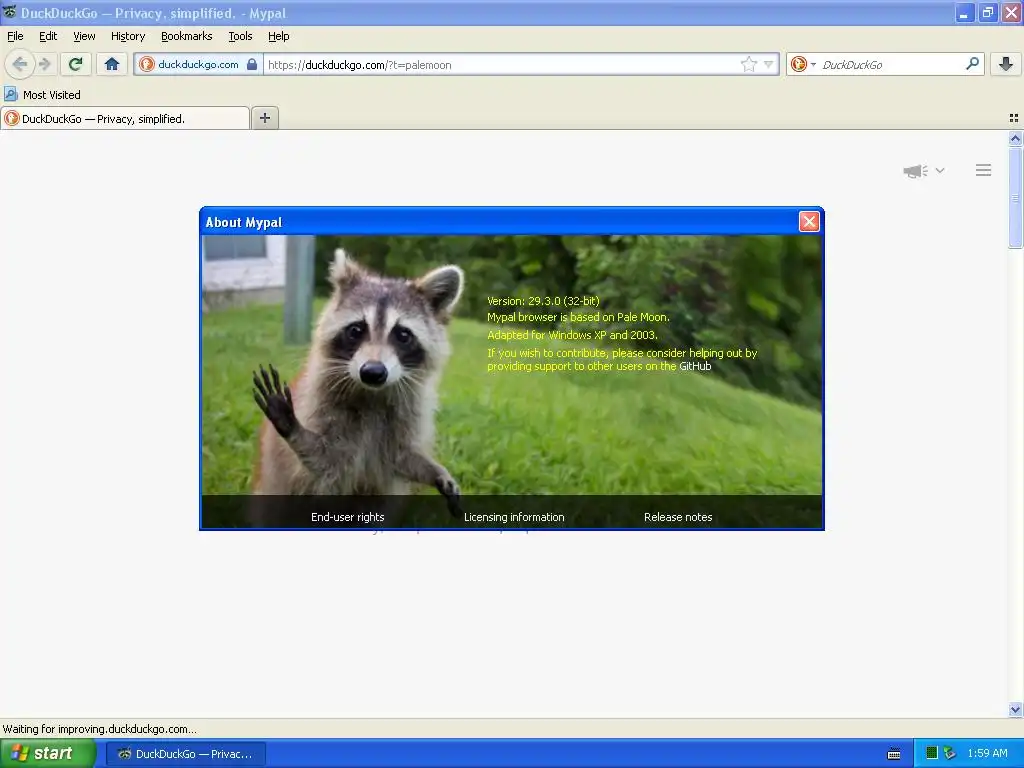Screen dimensions: 1024x768
Task: Open End-user rights link
Action: point(347,517)
